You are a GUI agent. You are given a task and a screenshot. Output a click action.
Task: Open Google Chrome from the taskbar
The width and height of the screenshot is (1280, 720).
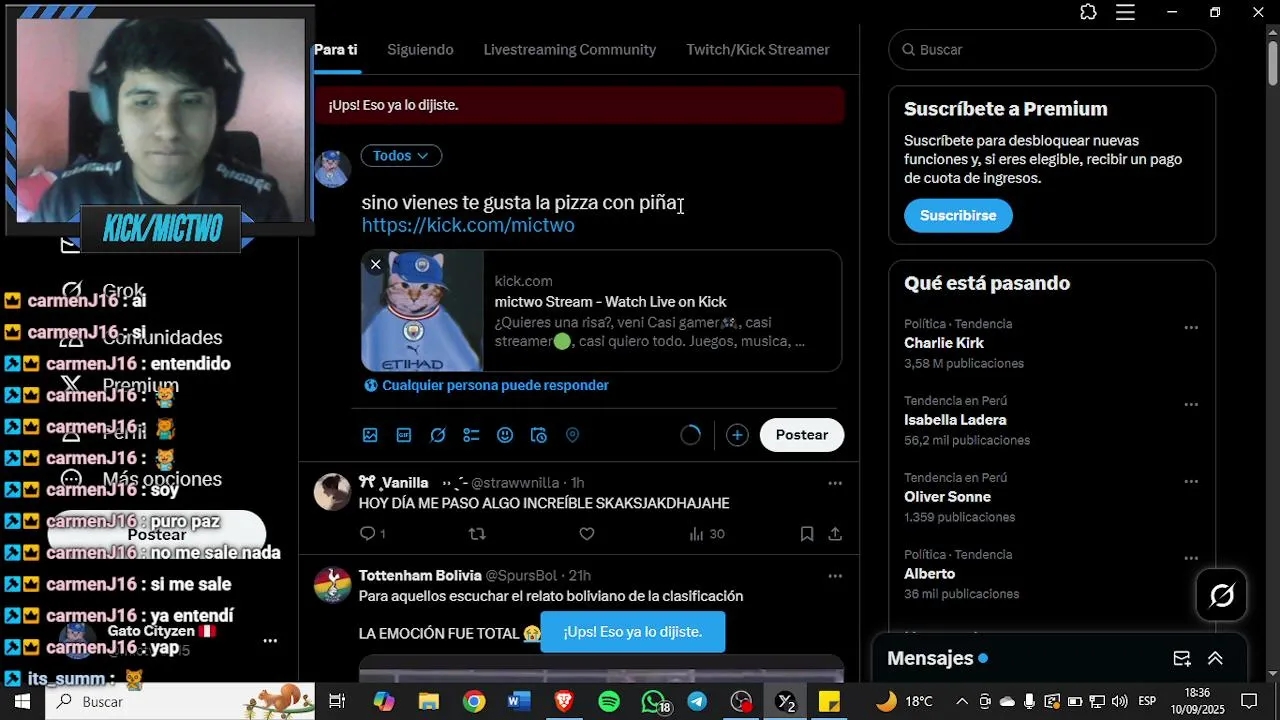point(474,702)
